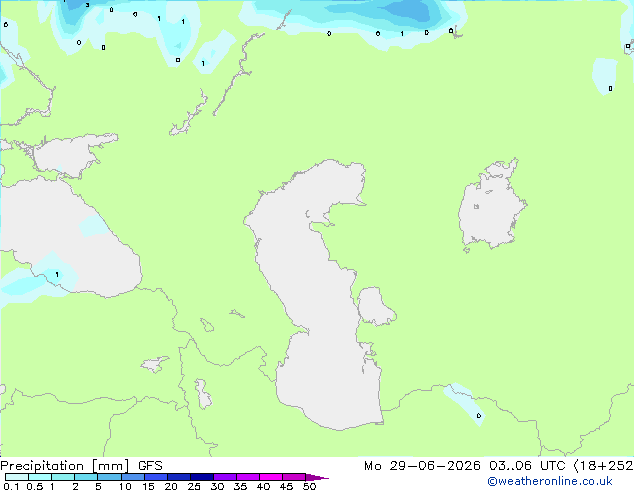Click the precipitation value "3" on the map
634x490 pixels.
click(87, 5)
